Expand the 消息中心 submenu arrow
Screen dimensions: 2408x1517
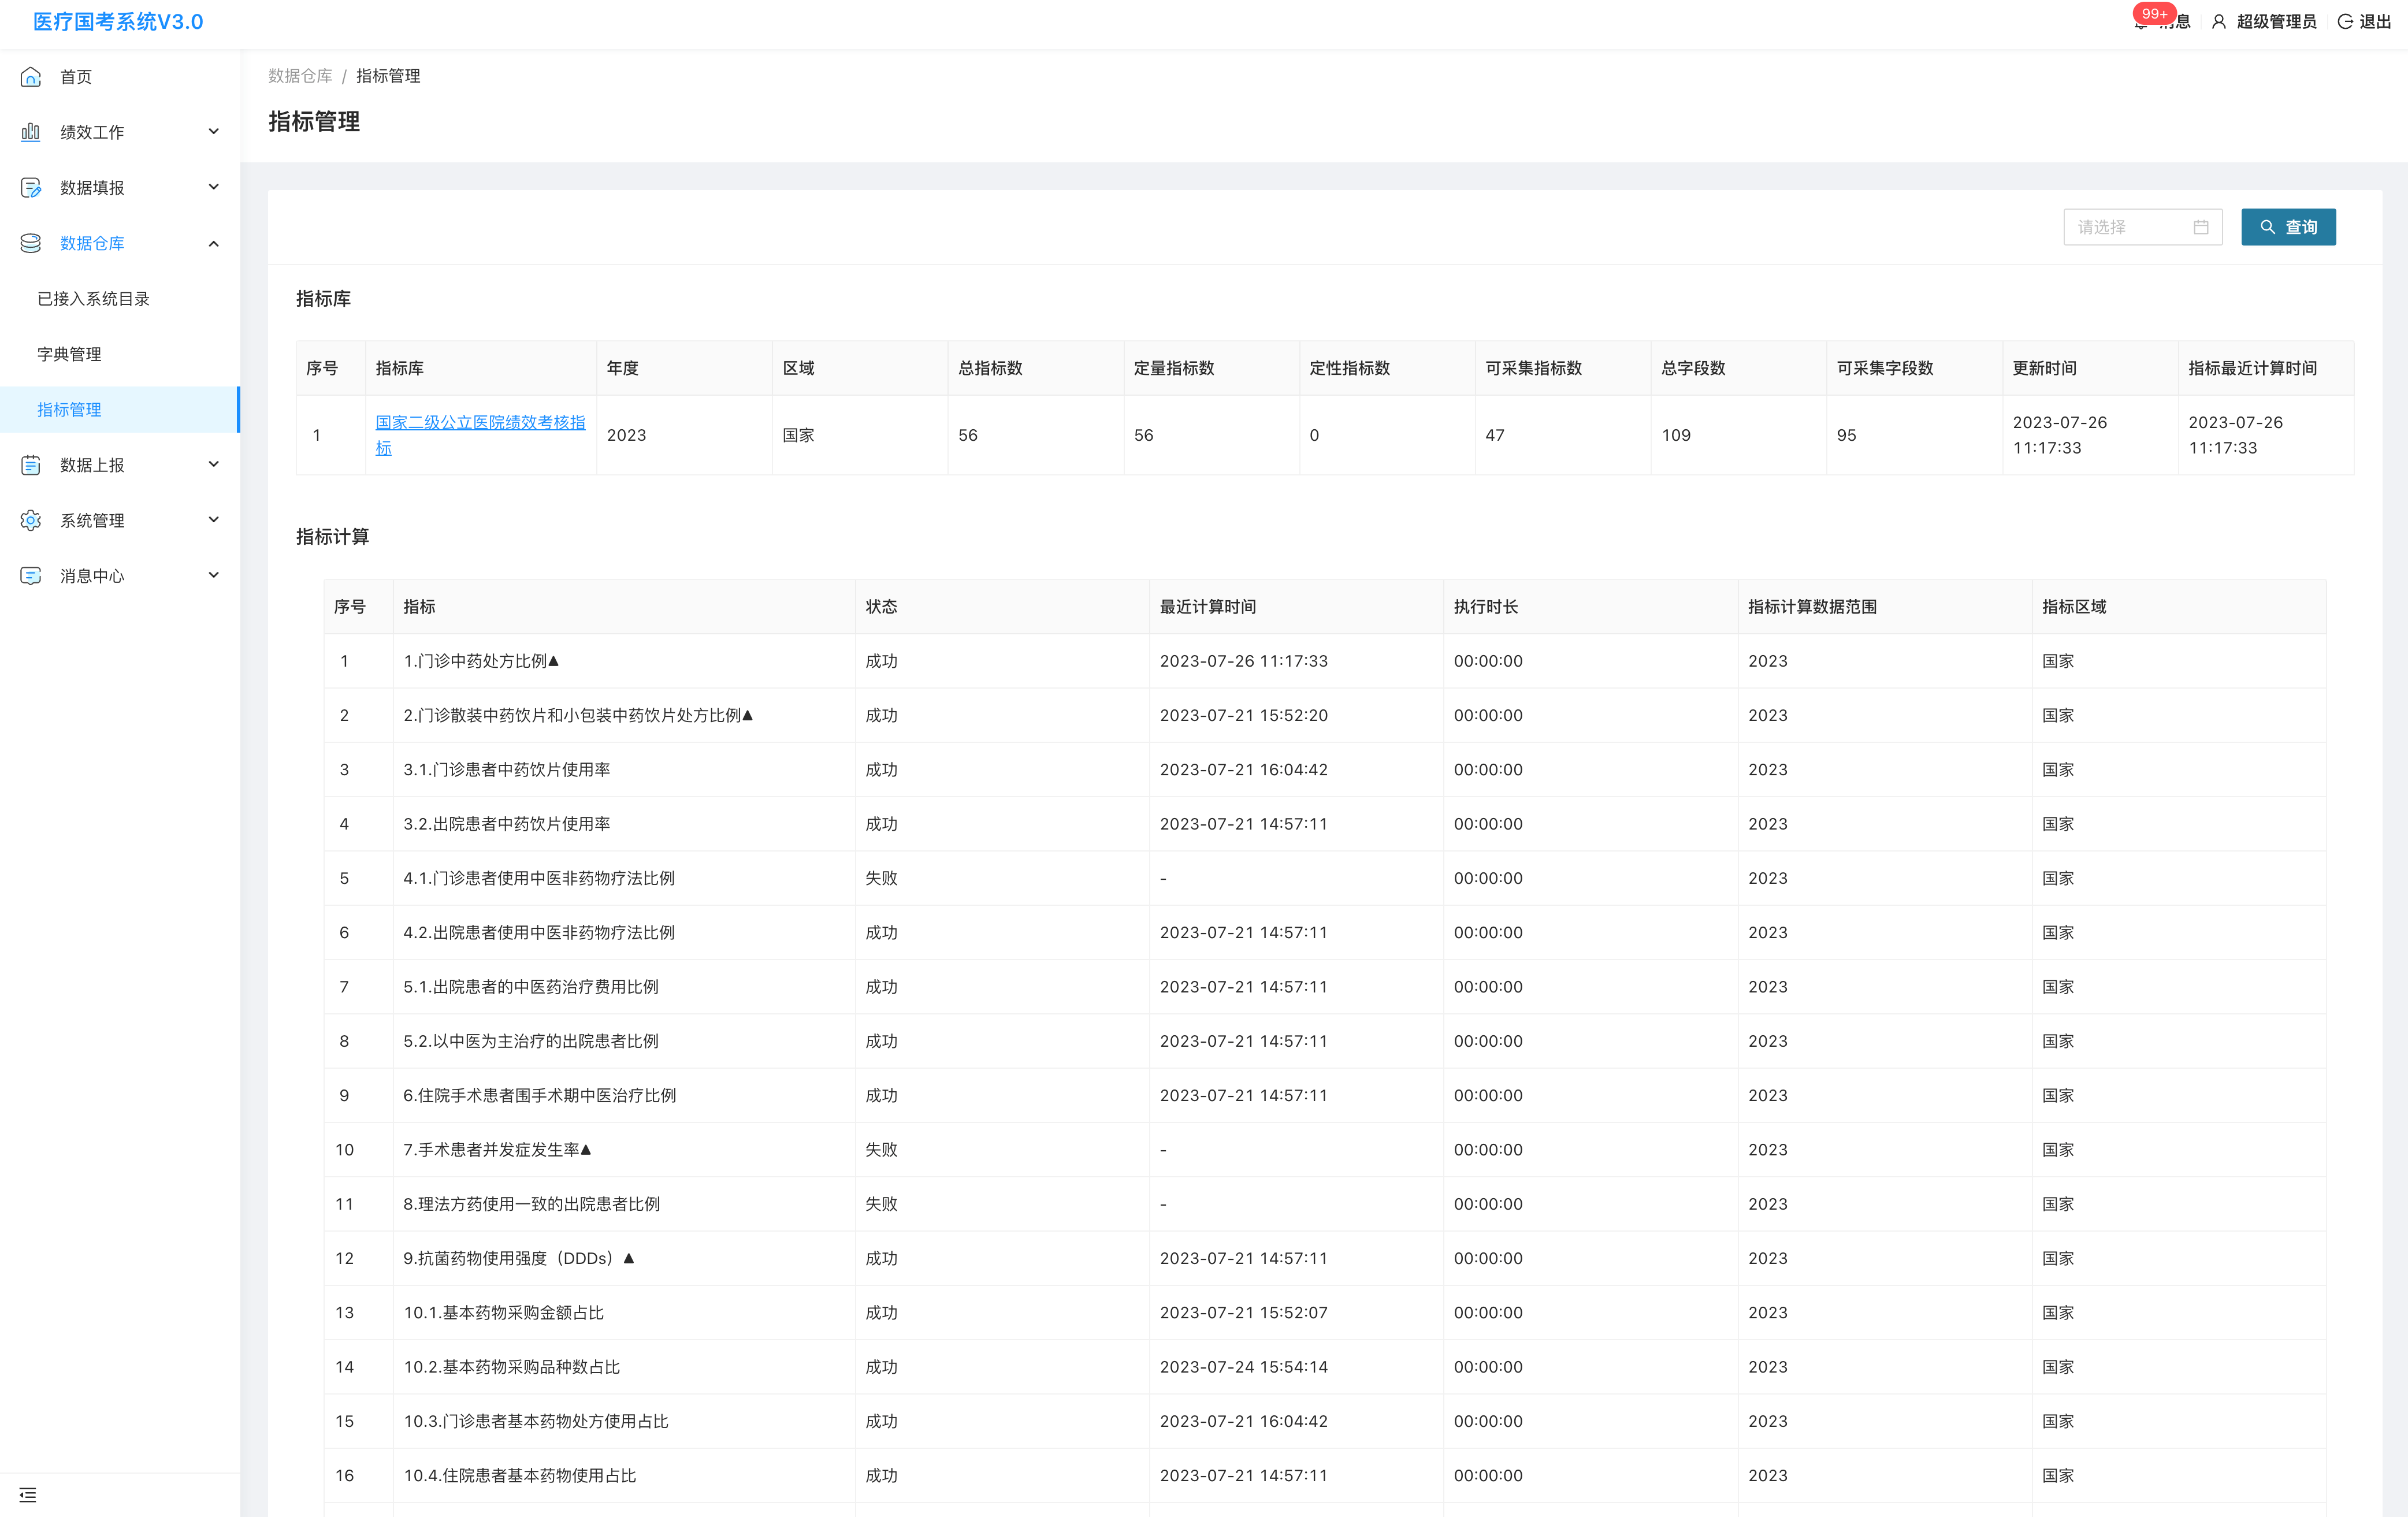click(x=213, y=576)
